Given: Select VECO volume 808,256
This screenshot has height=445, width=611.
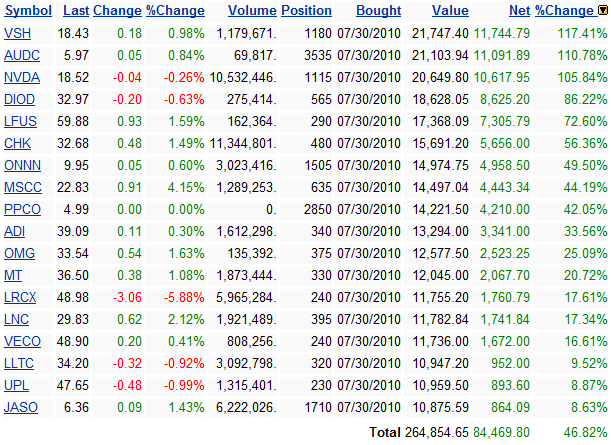Looking at the screenshot, I should 252,342.
